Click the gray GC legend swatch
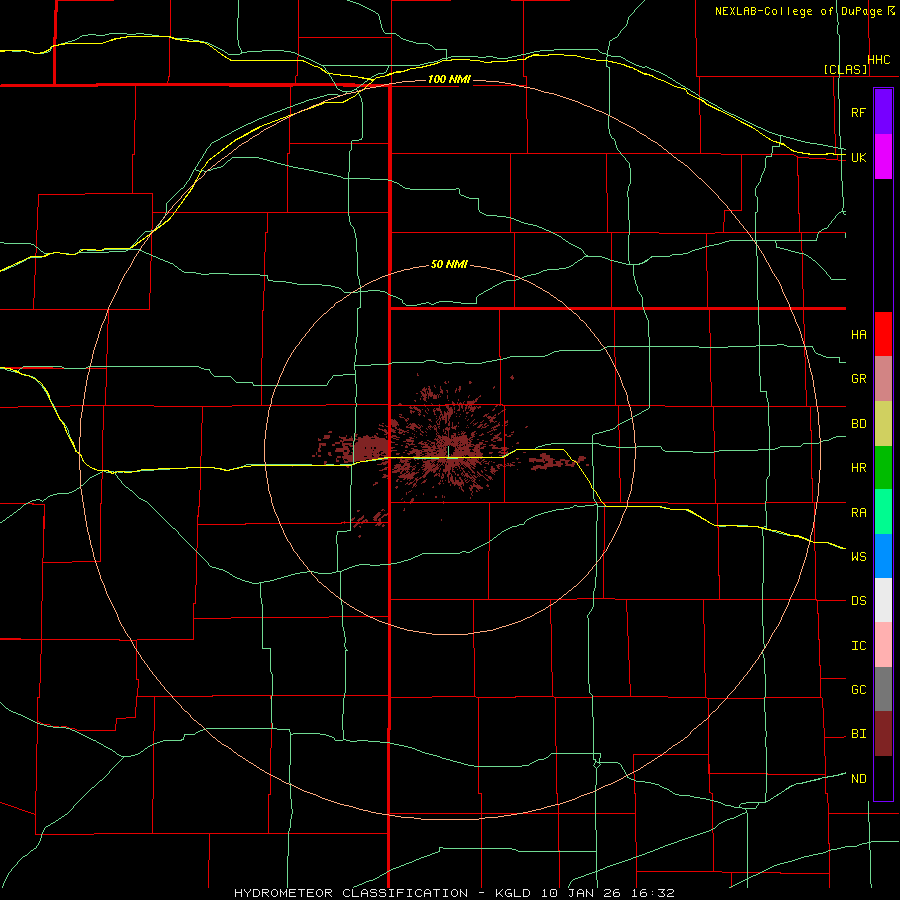Image resolution: width=900 pixels, height=900 pixels. tap(883, 689)
